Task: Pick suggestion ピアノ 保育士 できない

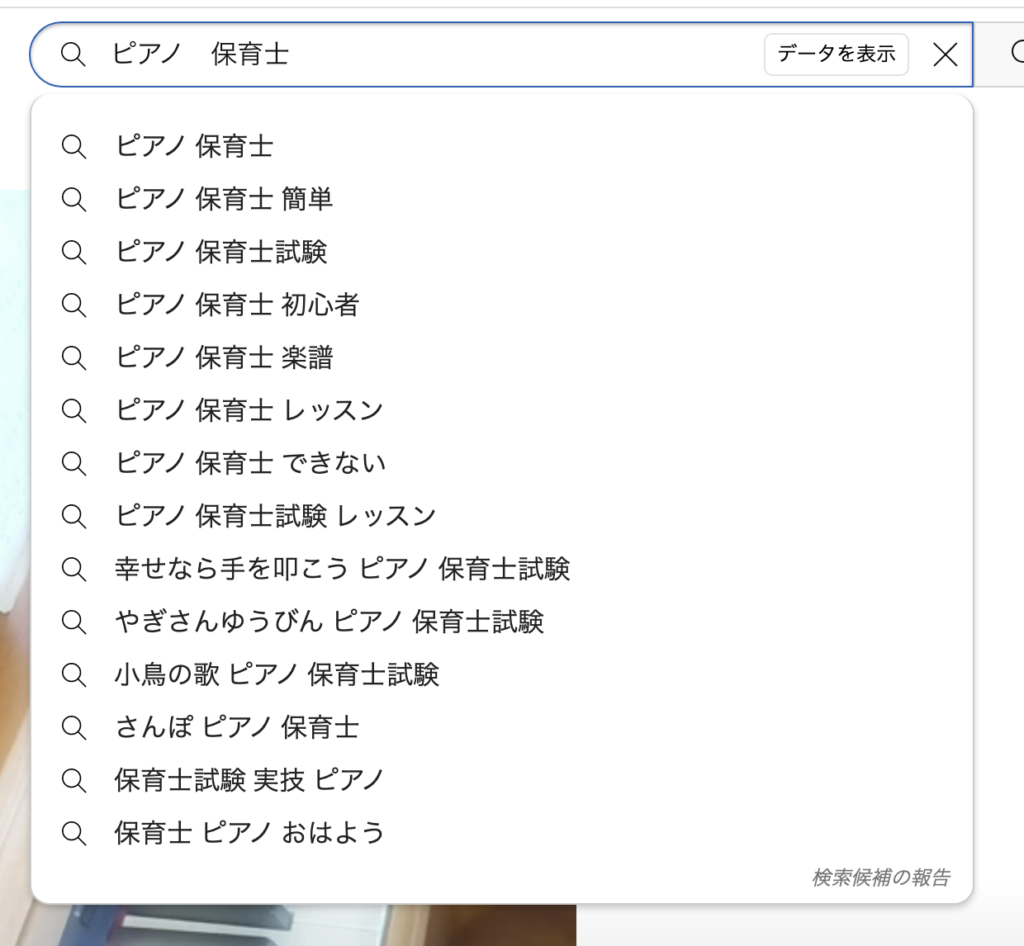Action: [x=502, y=464]
